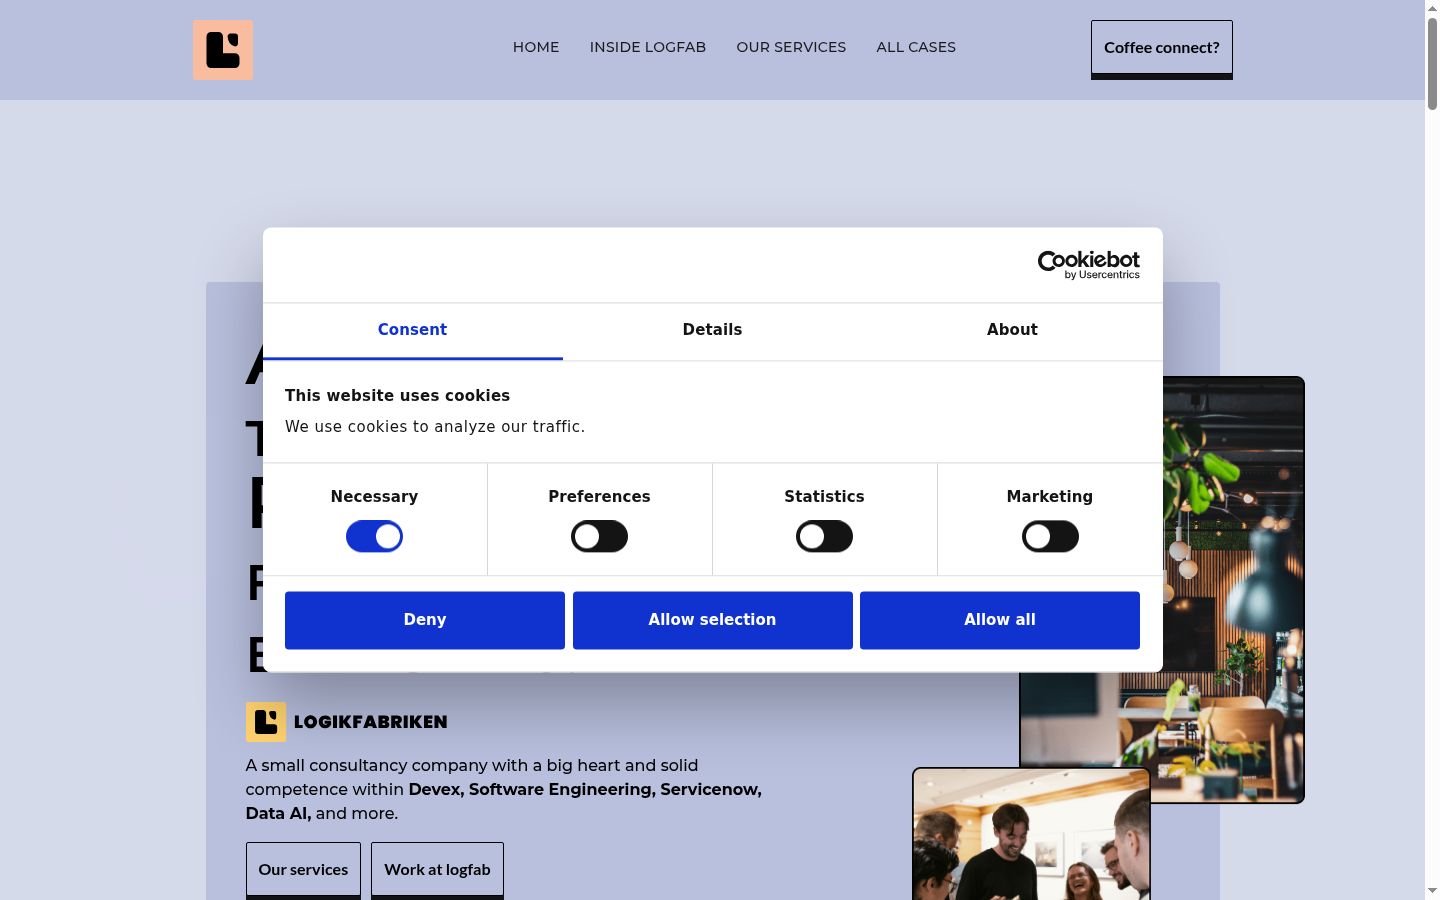
Task: Click the Allow all button
Action: pos(1000,620)
